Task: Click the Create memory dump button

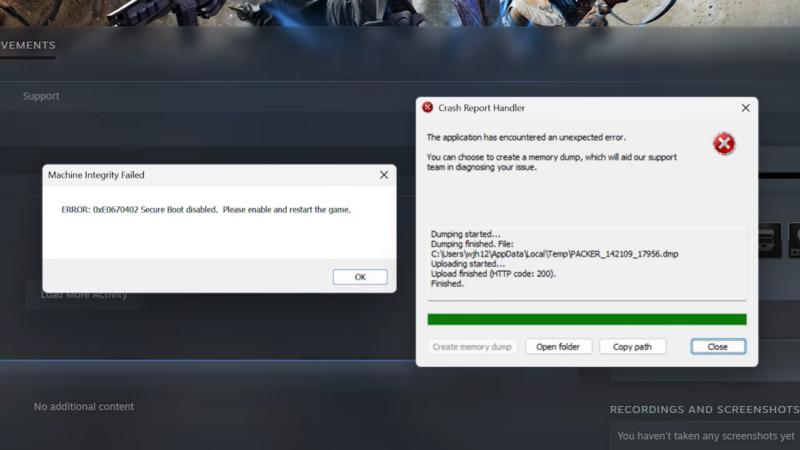Action: [472, 346]
